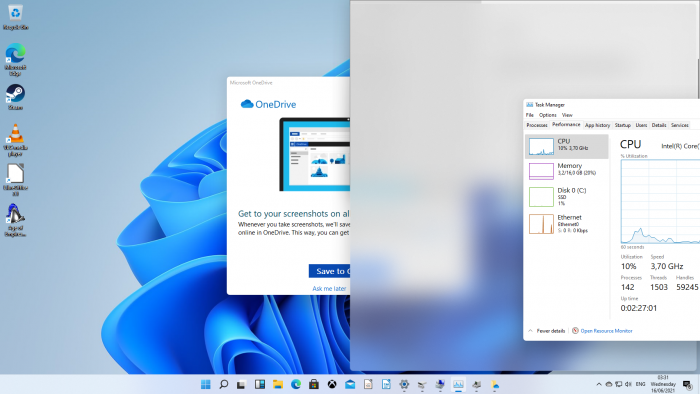Viewport: 700px width, 394px height.
Task: Select the Performance tab
Action: (x=566, y=125)
